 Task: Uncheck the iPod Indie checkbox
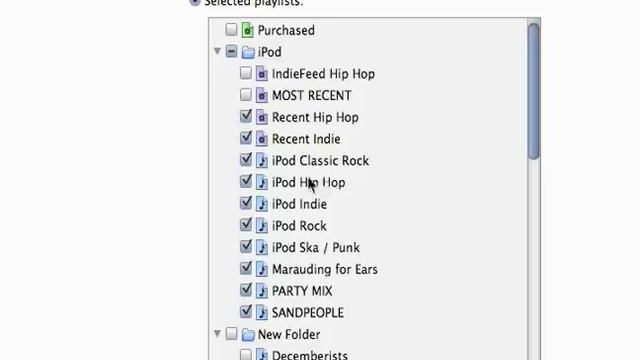click(x=246, y=203)
